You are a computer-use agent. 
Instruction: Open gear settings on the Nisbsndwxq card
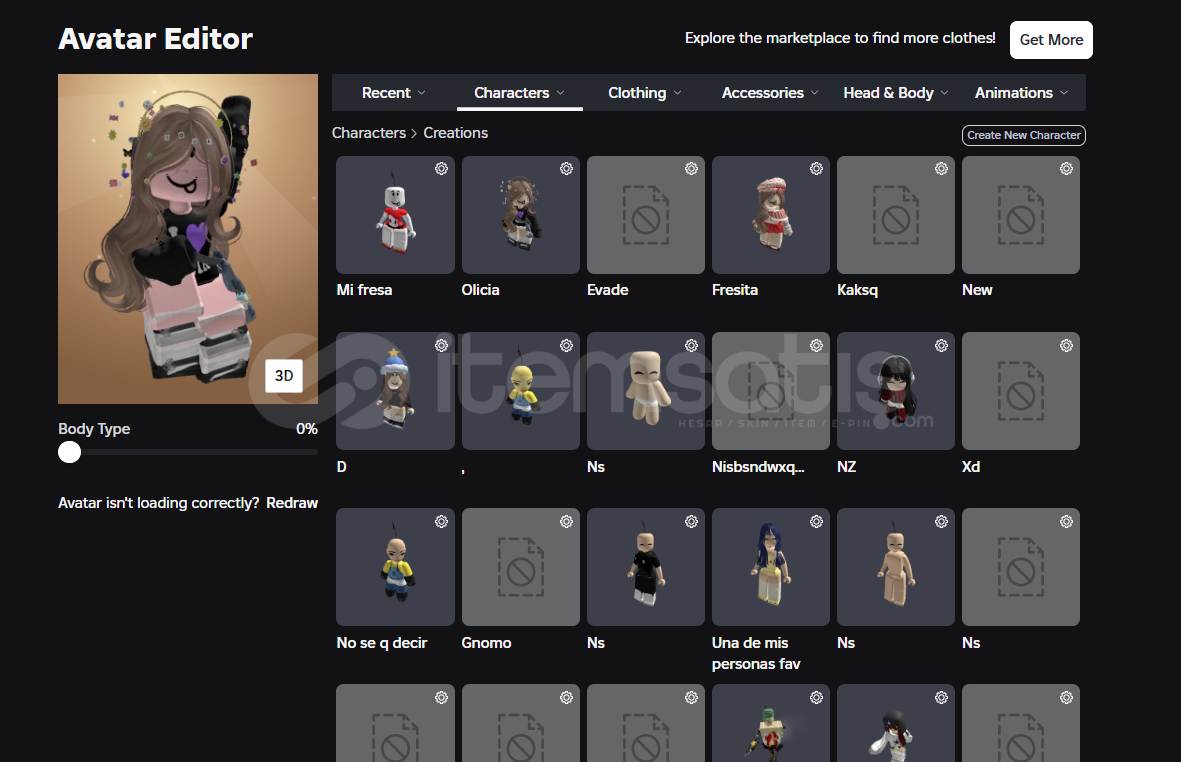click(816, 346)
